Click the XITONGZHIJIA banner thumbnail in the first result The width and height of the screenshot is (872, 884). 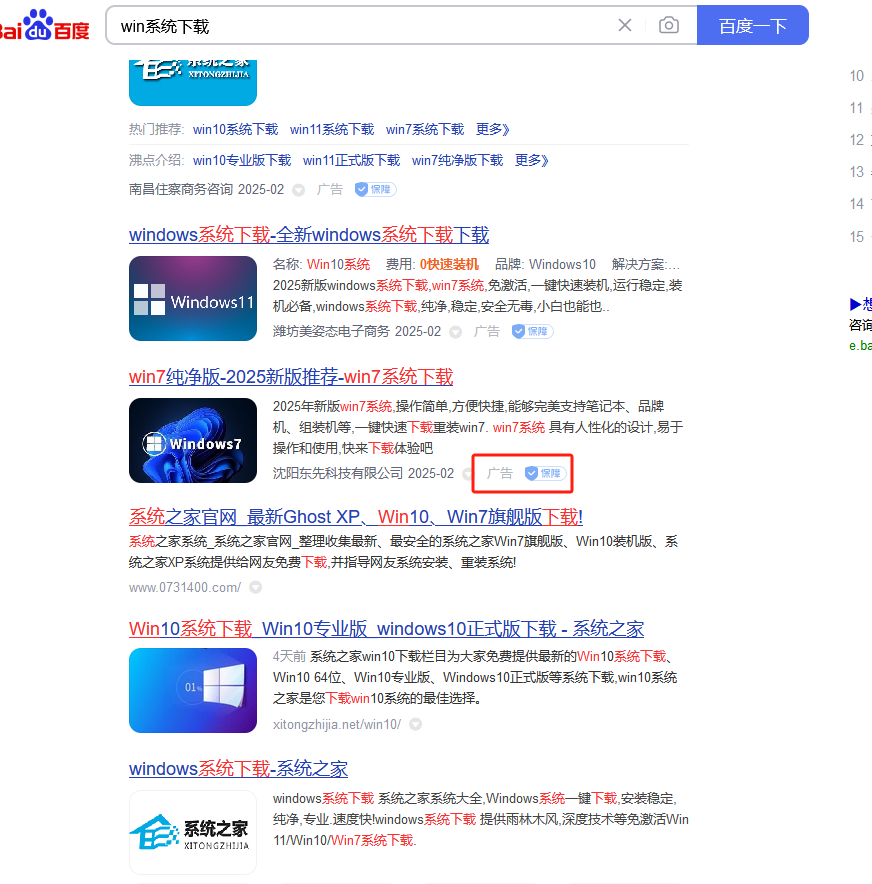click(x=193, y=82)
